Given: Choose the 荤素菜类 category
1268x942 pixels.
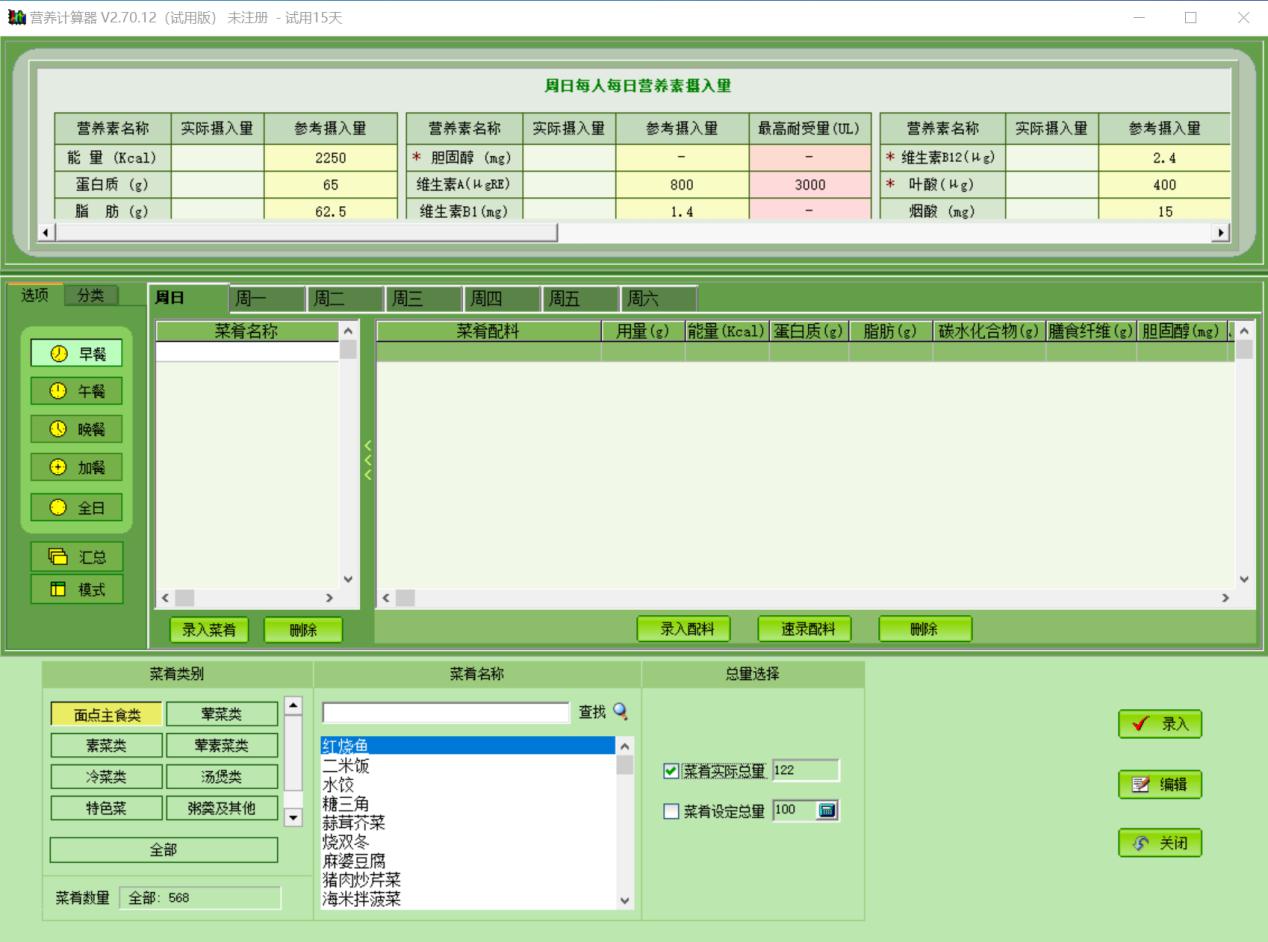Looking at the screenshot, I should point(222,745).
